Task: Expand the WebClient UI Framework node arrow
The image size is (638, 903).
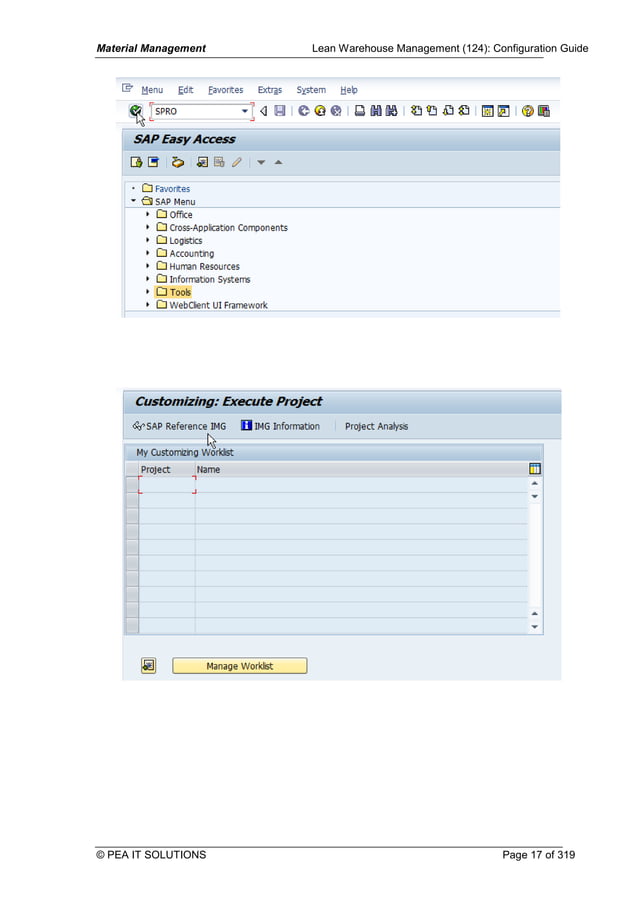Action: click(148, 305)
